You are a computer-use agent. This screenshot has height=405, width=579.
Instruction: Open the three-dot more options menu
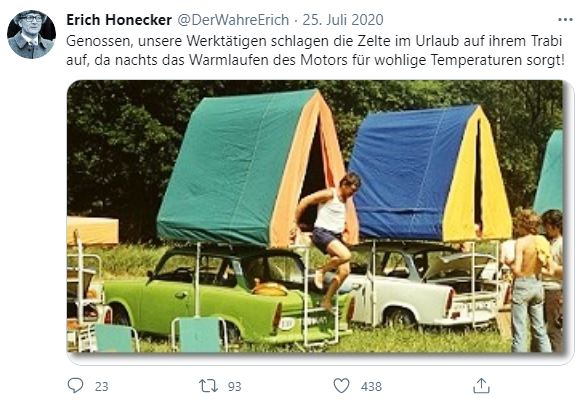click(565, 20)
